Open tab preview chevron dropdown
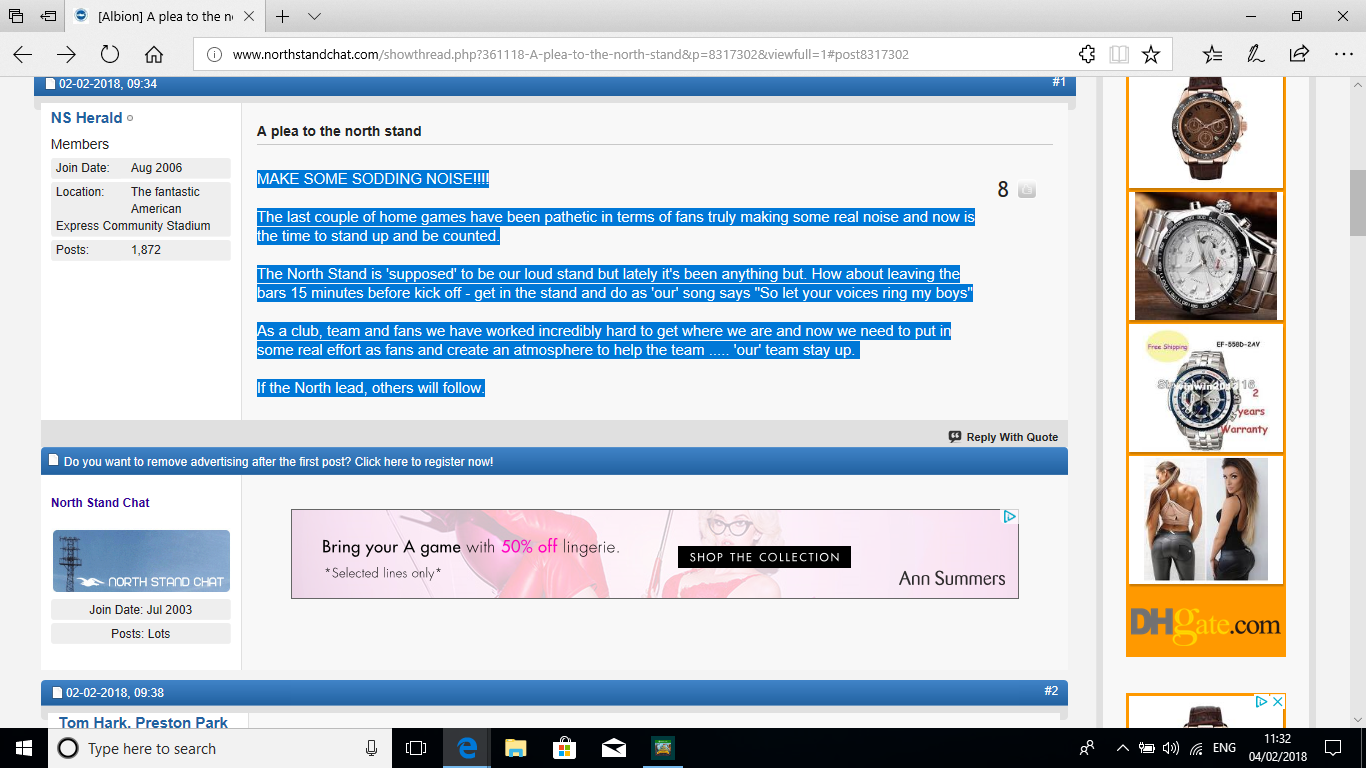Screen dimensions: 1366x768 [x=314, y=16]
